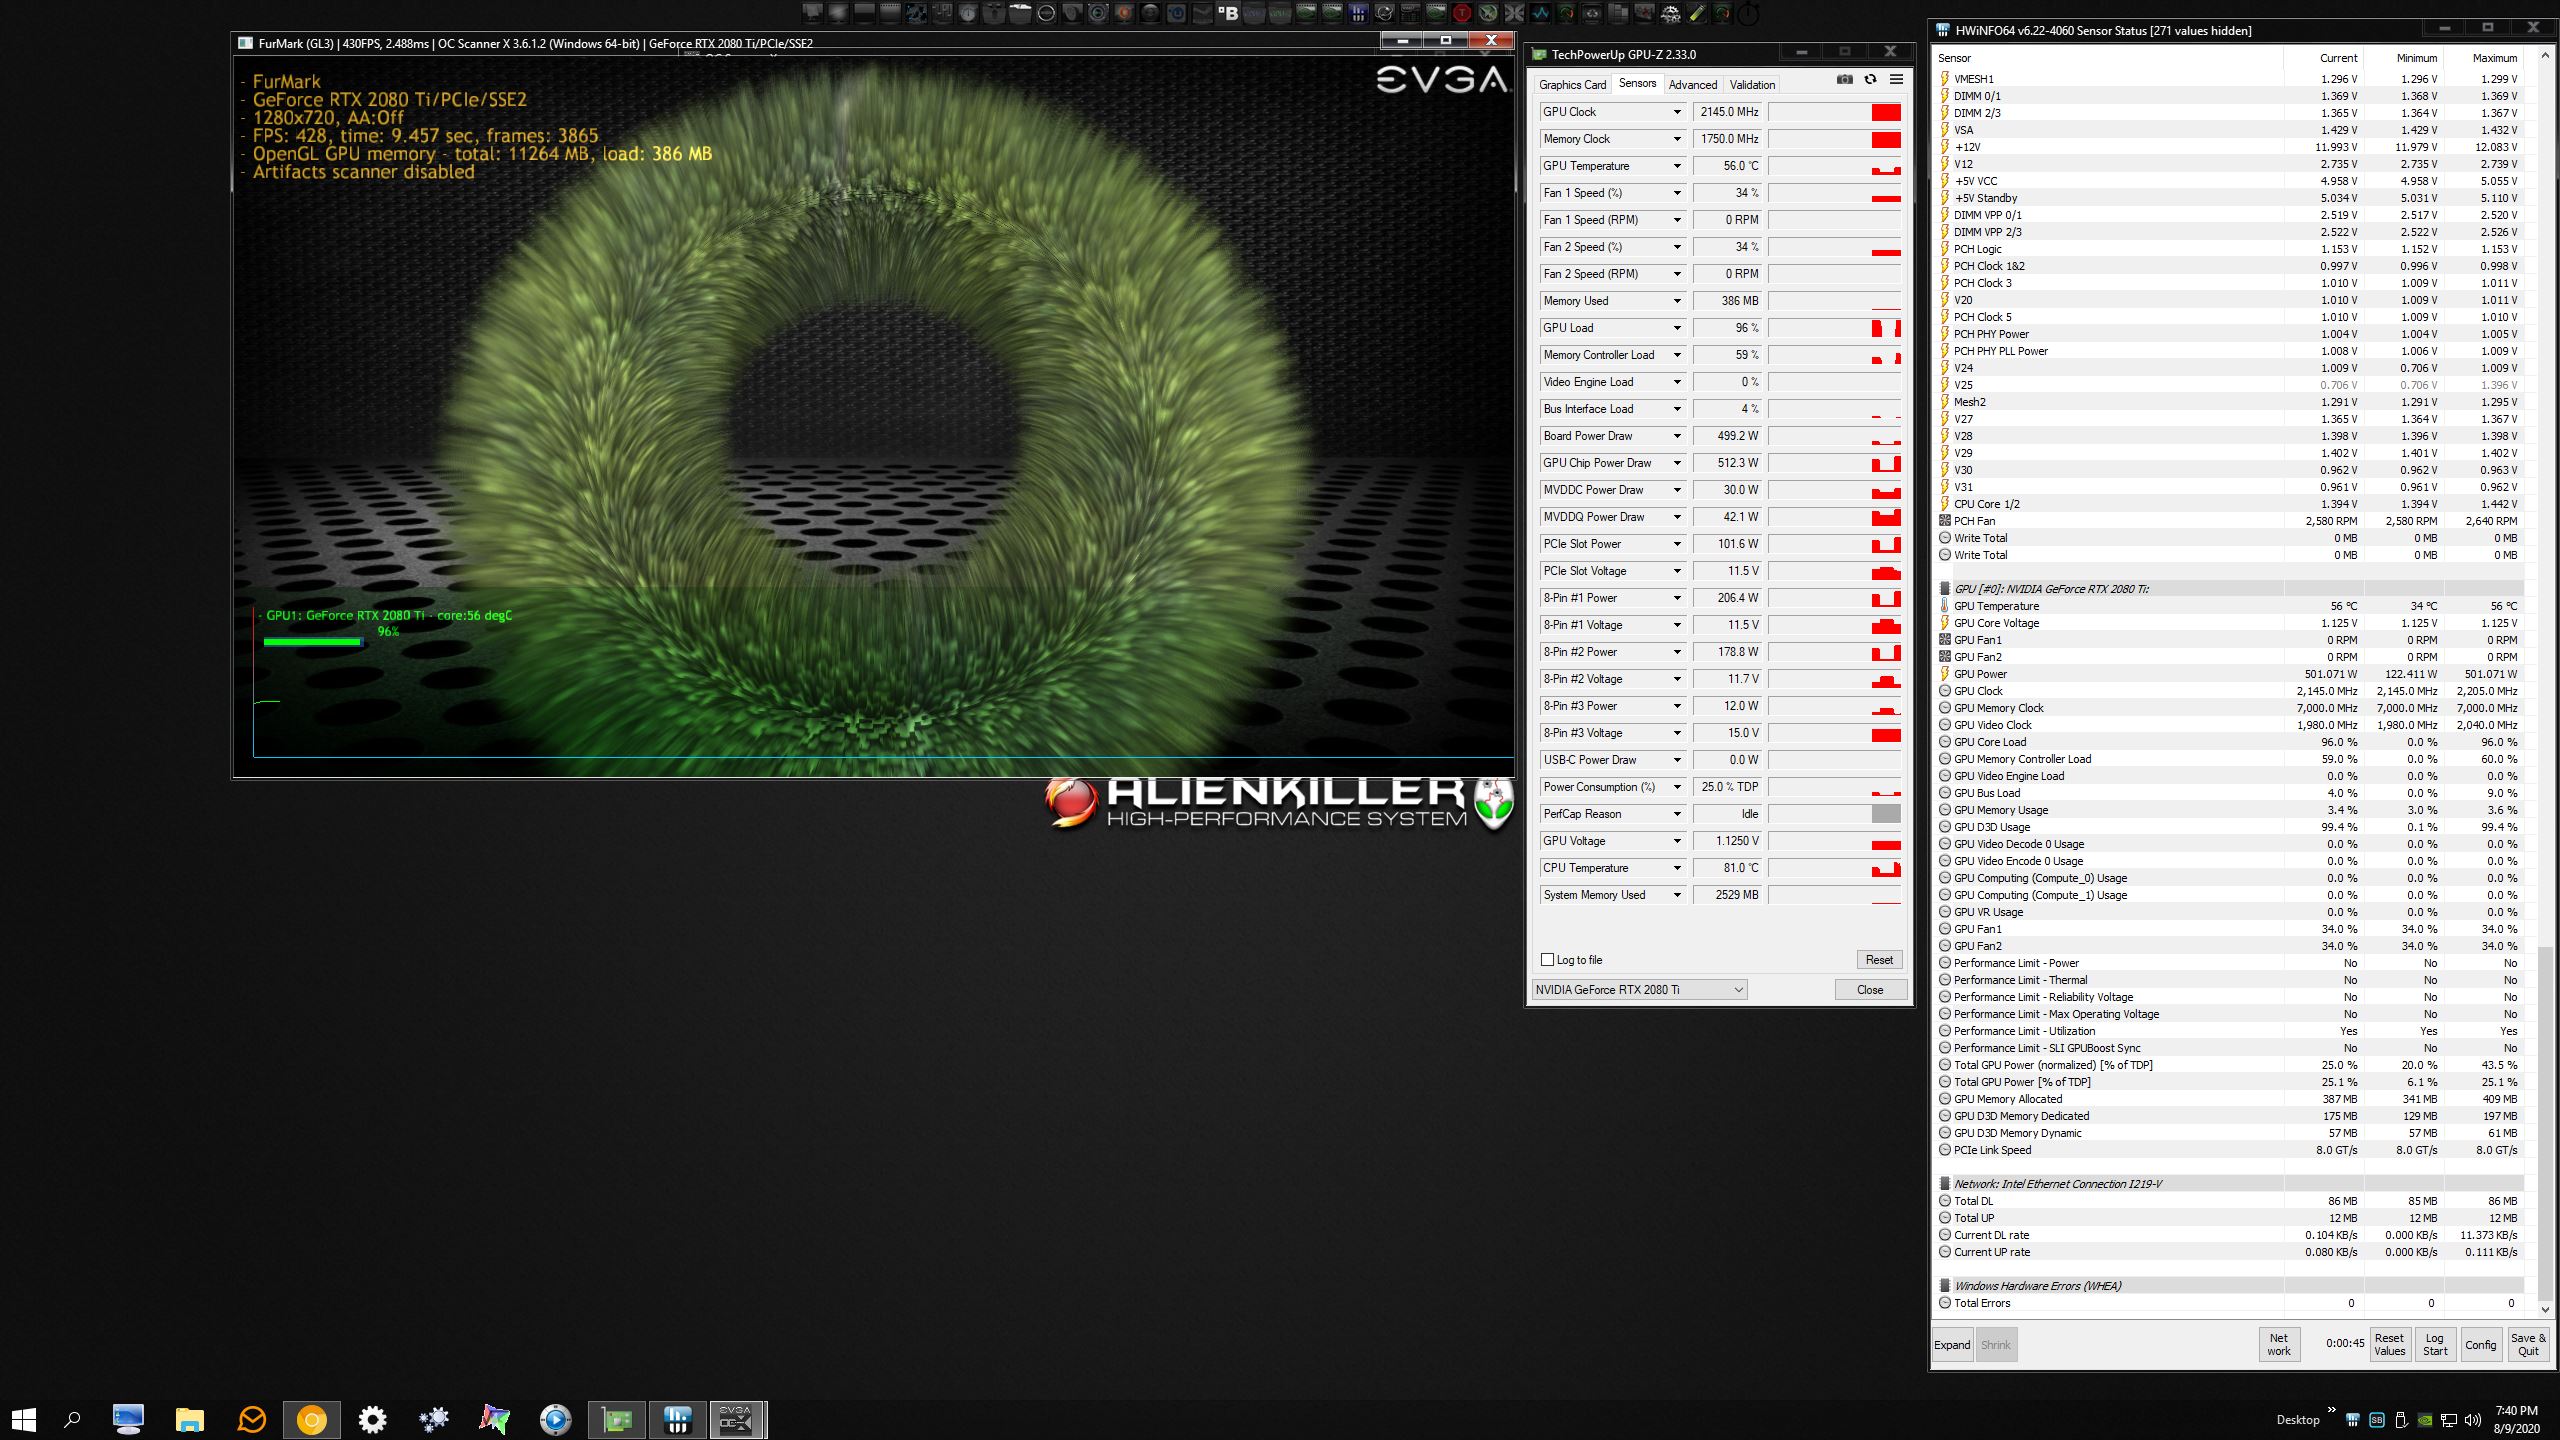Open the PerfCap Reason dropdown
The width and height of the screenshot is (2560, 1440).
1677,814
